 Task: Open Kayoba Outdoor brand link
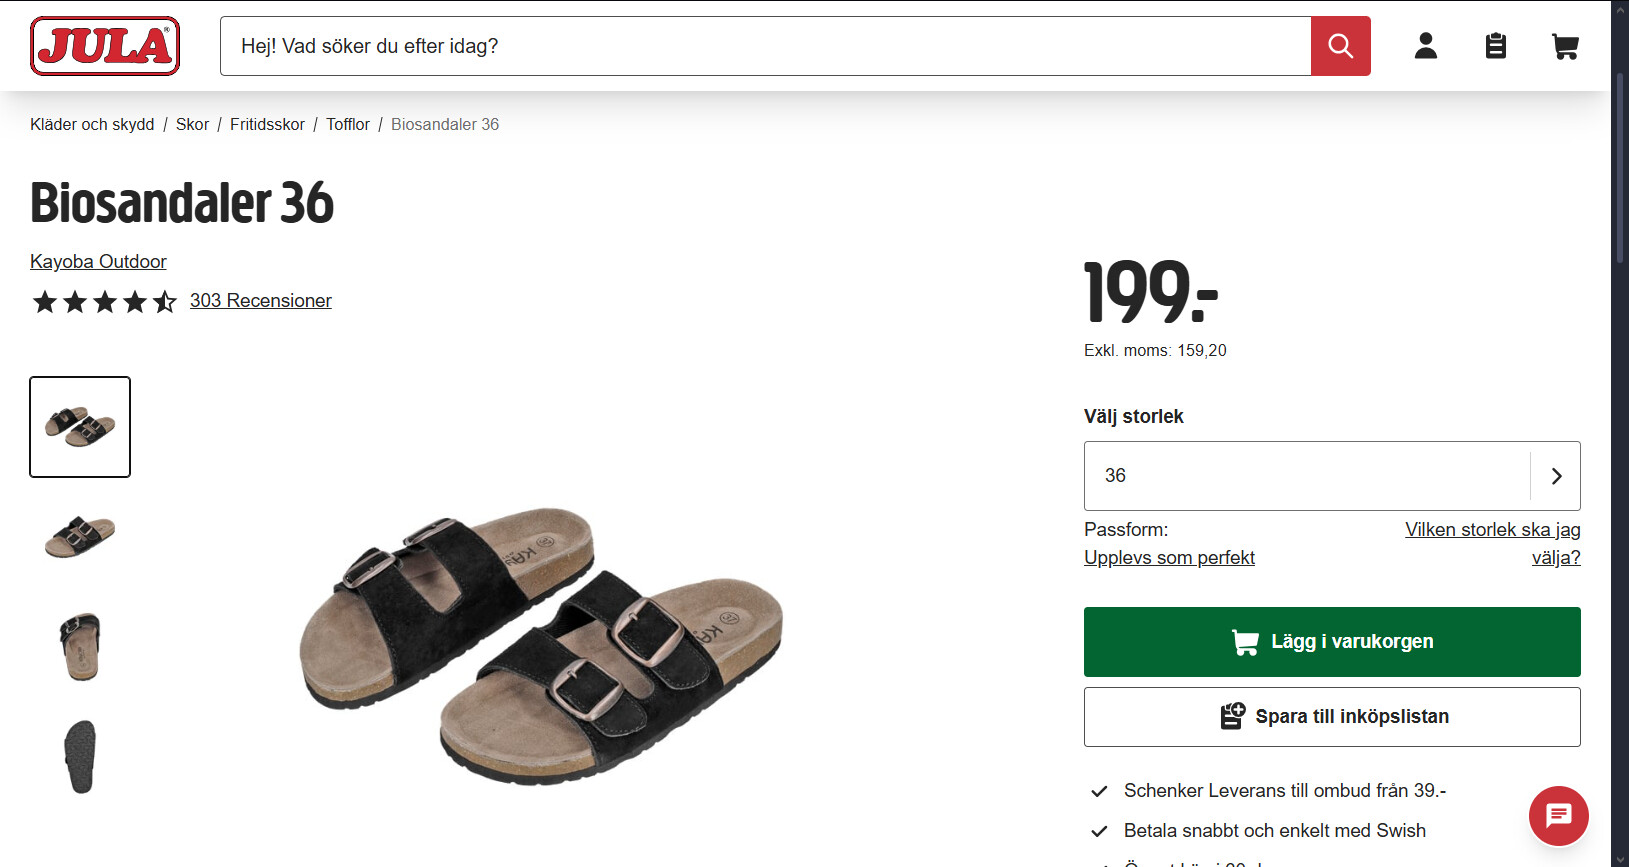(x=98, y=261)
